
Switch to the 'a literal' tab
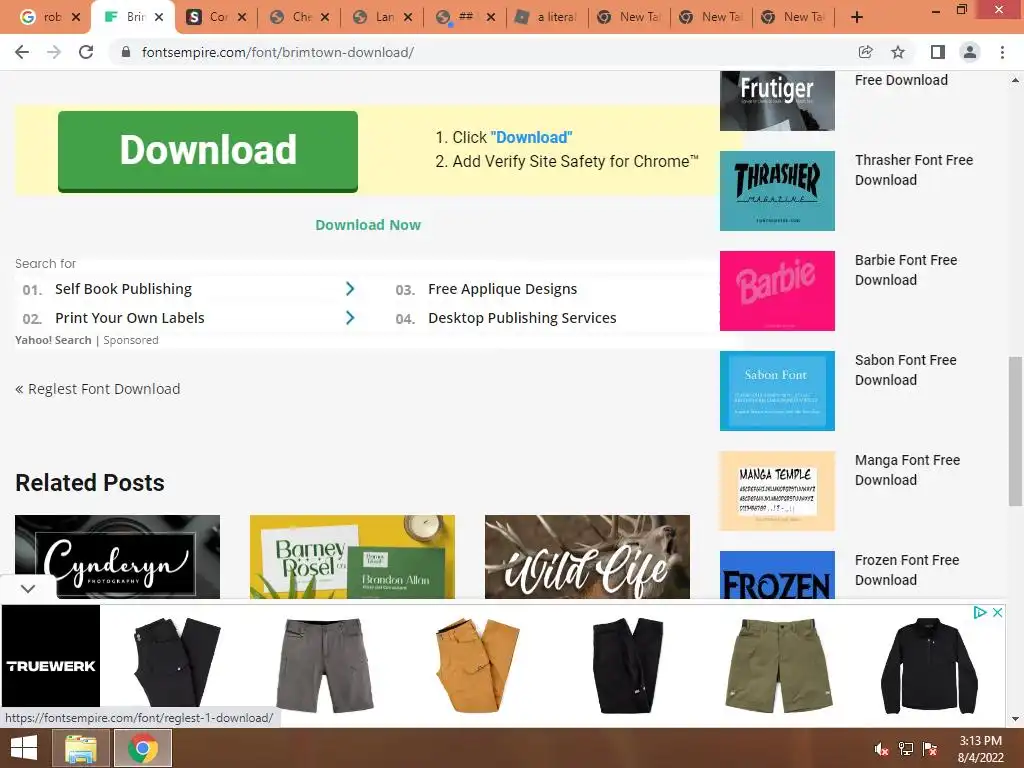point(547,18)
